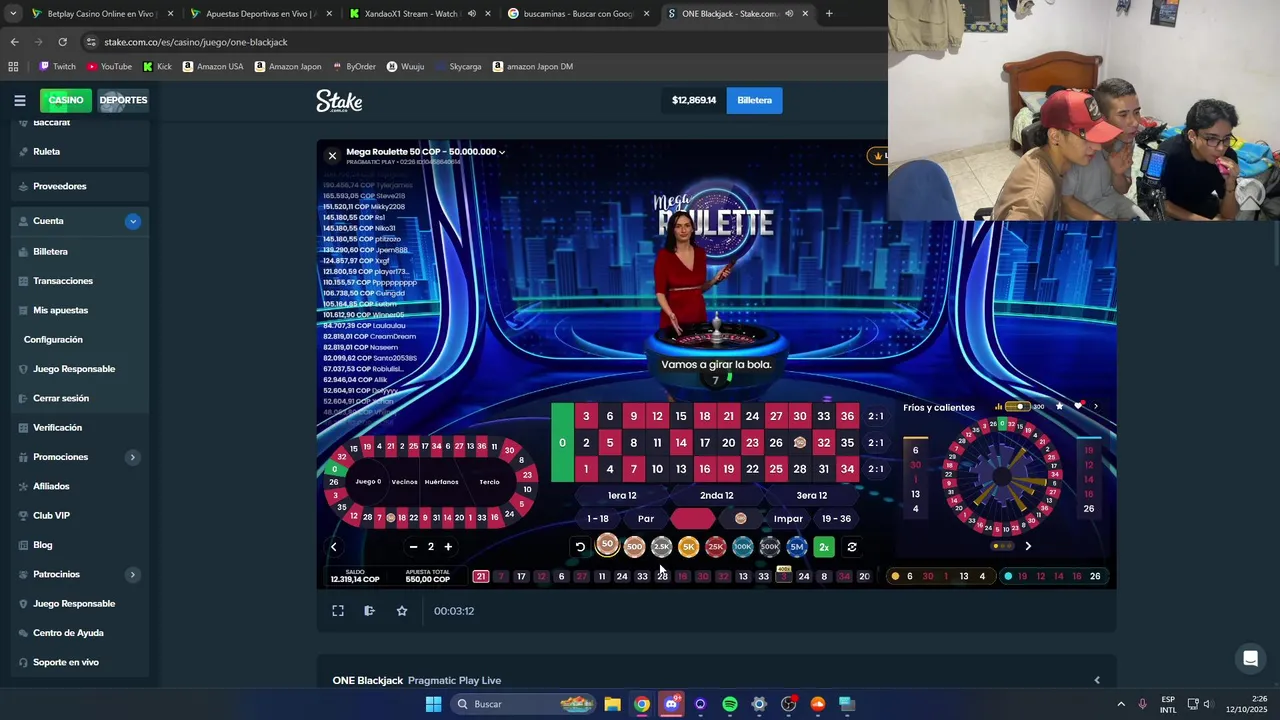Close the Mega Roulette game with X
Screen dimensions: 1280x720
pos(332,155)
